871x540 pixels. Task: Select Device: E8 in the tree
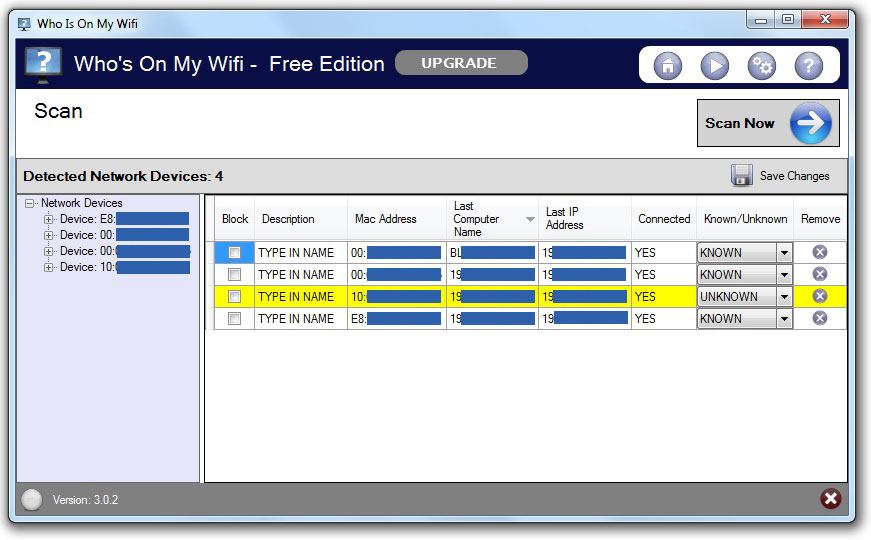[124, 219]
